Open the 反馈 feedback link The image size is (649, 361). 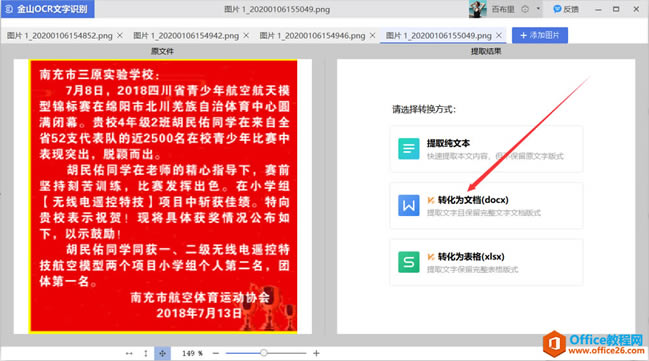(566, 9)
